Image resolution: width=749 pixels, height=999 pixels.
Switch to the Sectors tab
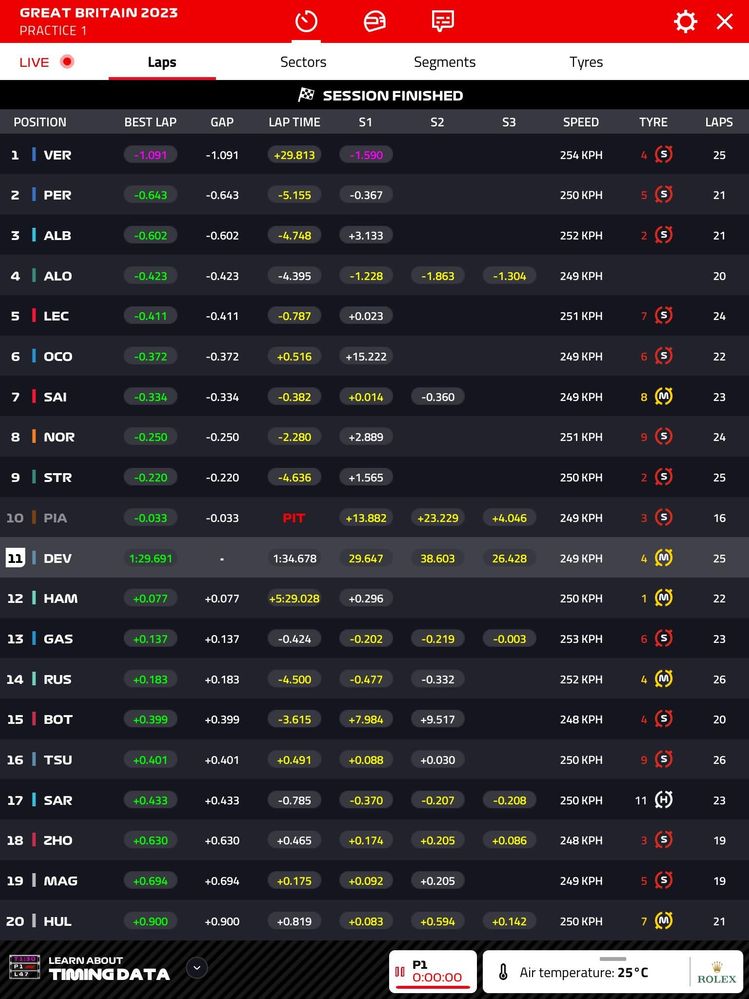pyautogui.click(x=303, y=62)
